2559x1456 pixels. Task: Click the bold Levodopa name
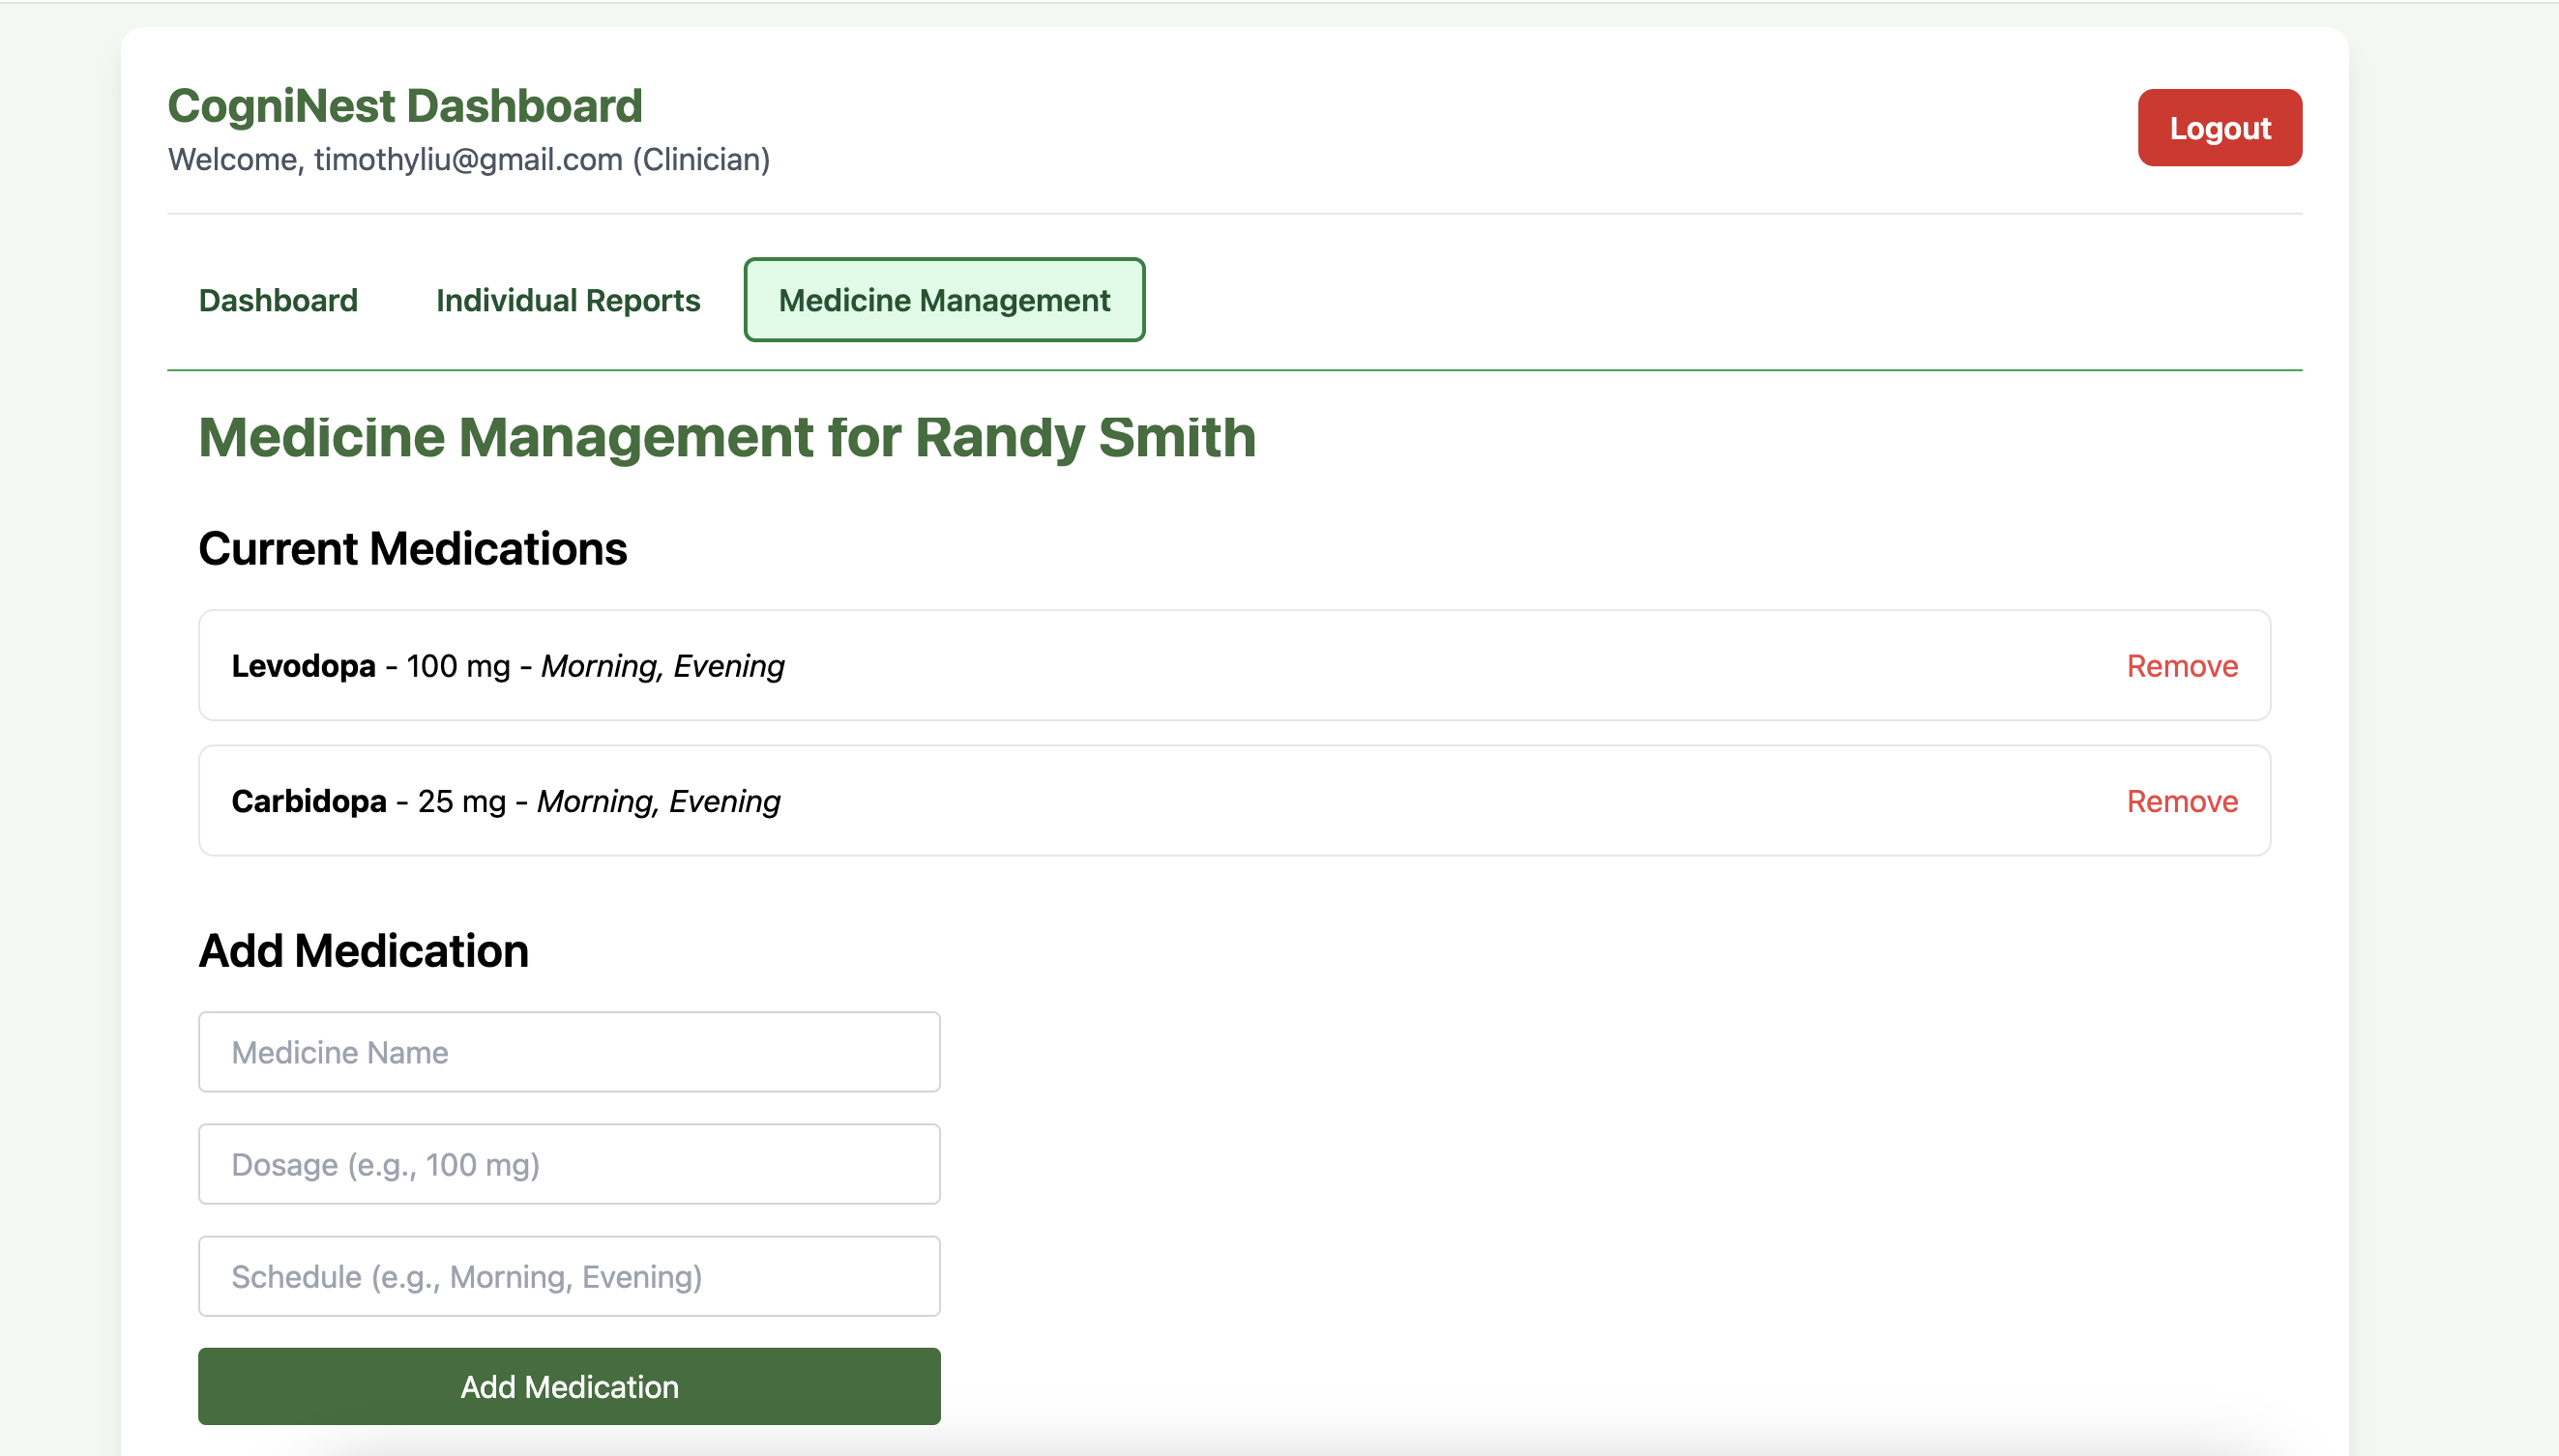pos(303,666)
